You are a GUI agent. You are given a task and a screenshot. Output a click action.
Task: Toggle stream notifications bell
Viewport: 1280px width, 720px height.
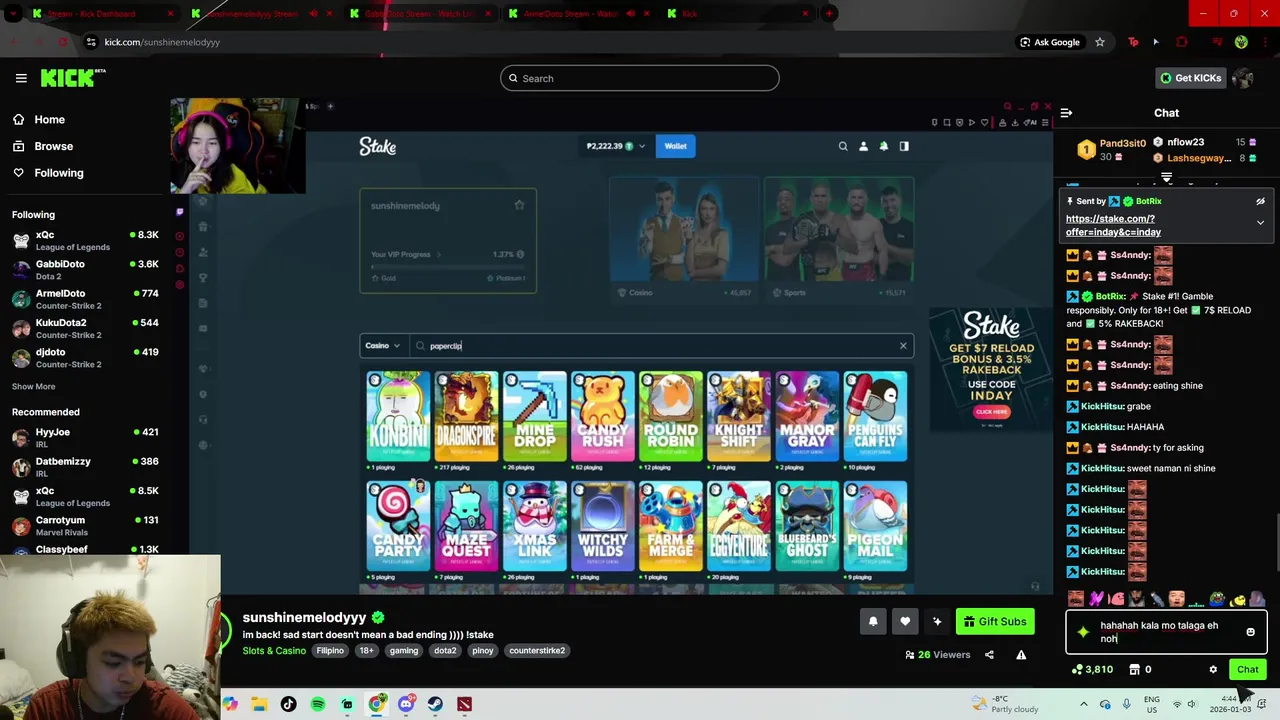coord(873,621)
